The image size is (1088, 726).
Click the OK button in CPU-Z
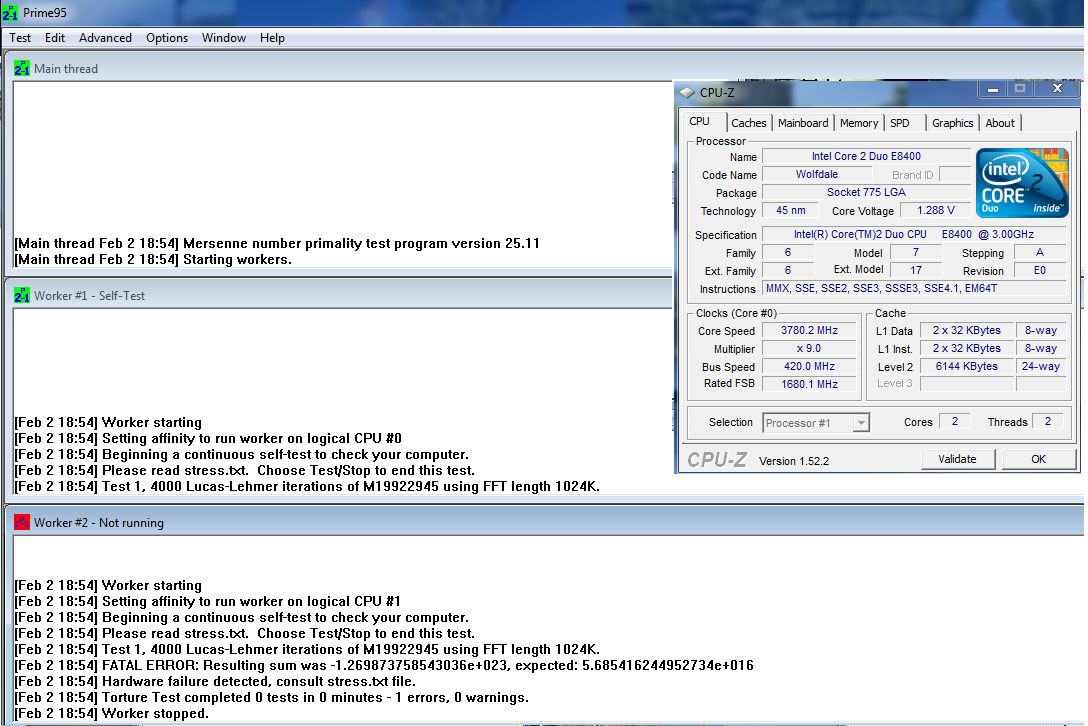point(1038,459)
